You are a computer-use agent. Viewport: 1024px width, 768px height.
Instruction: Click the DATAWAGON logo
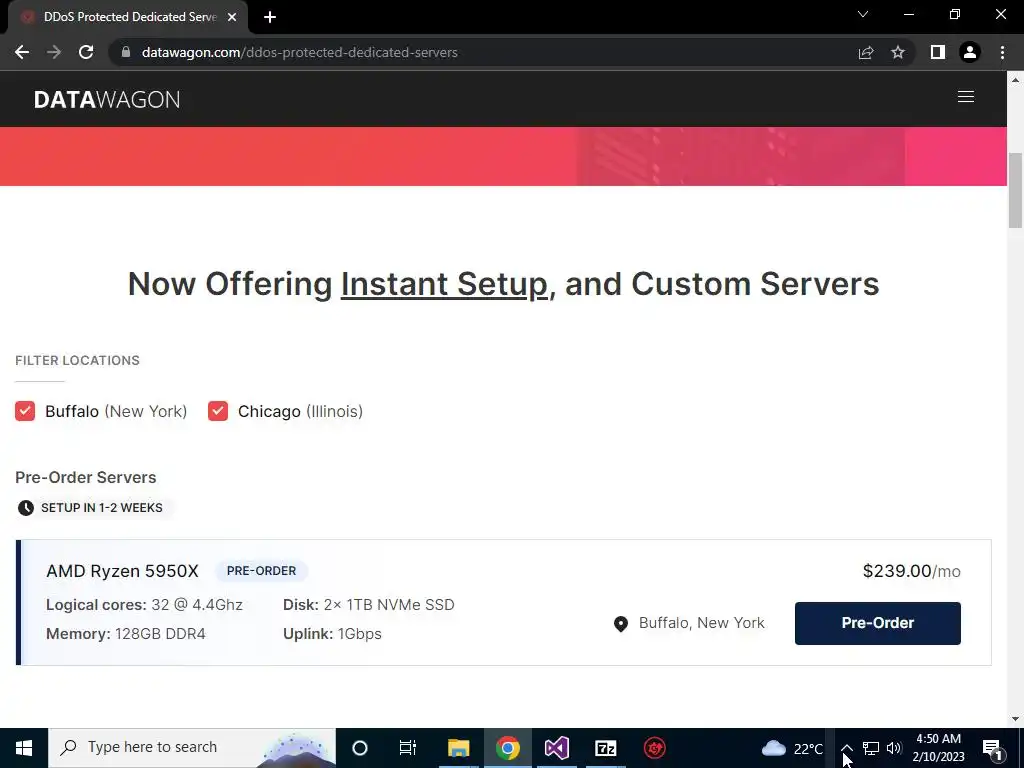tap(107, 99)
